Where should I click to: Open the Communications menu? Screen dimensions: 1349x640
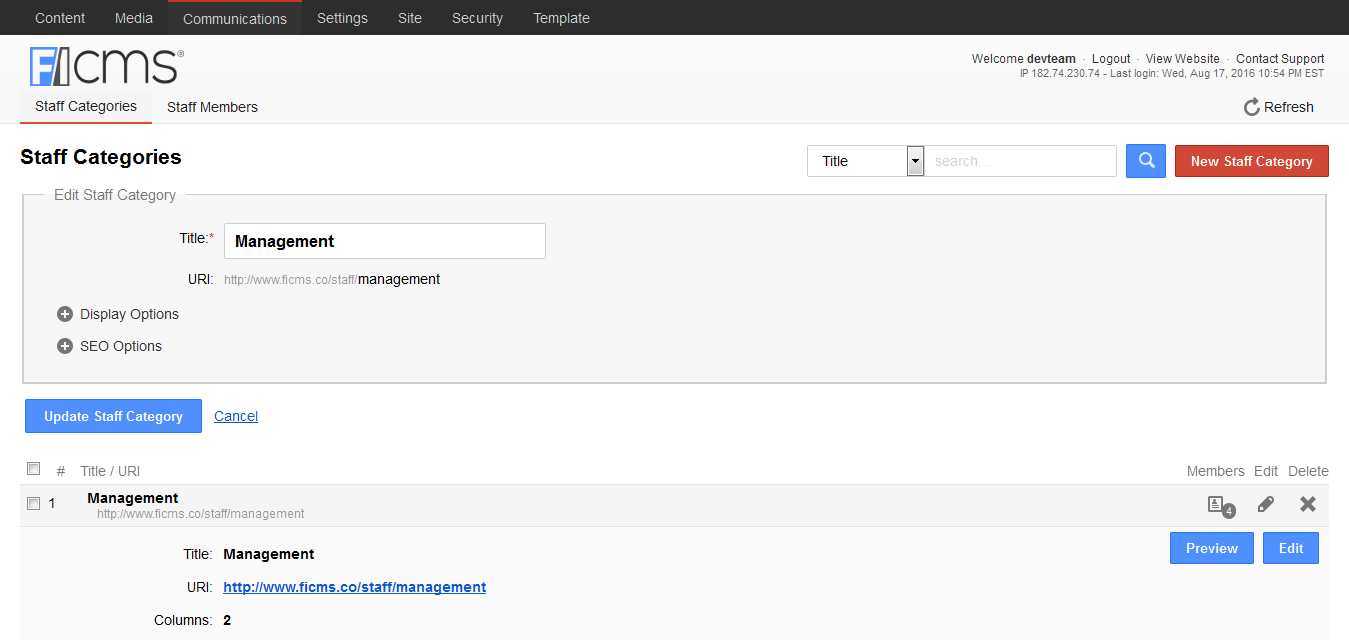(x=234, y=18)
